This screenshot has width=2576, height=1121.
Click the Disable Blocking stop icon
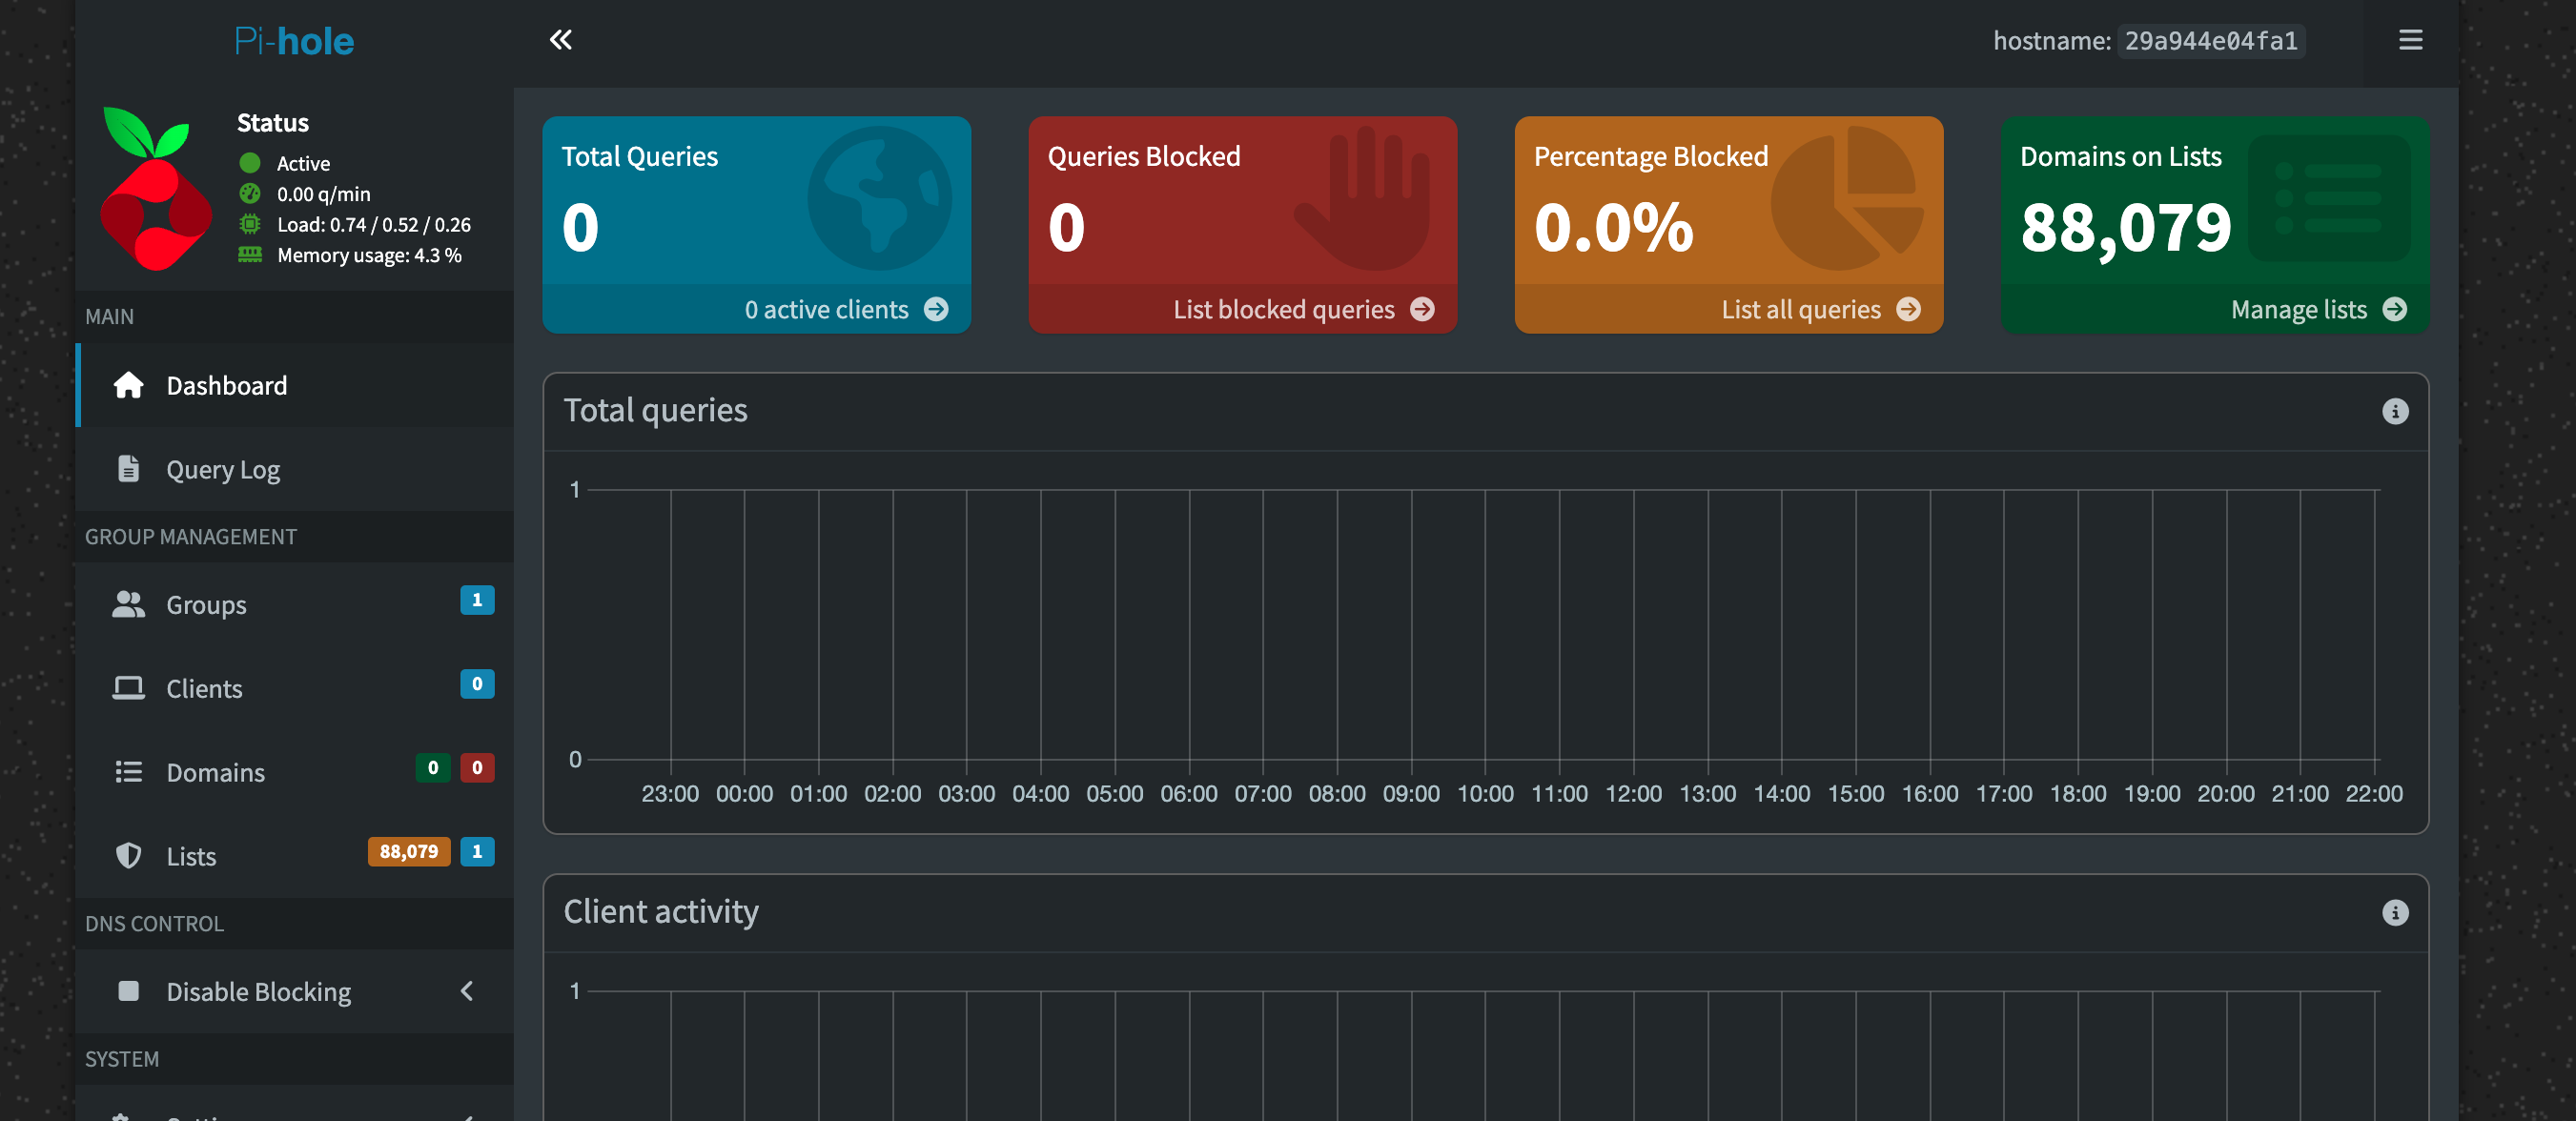click(x=130, y=991)
